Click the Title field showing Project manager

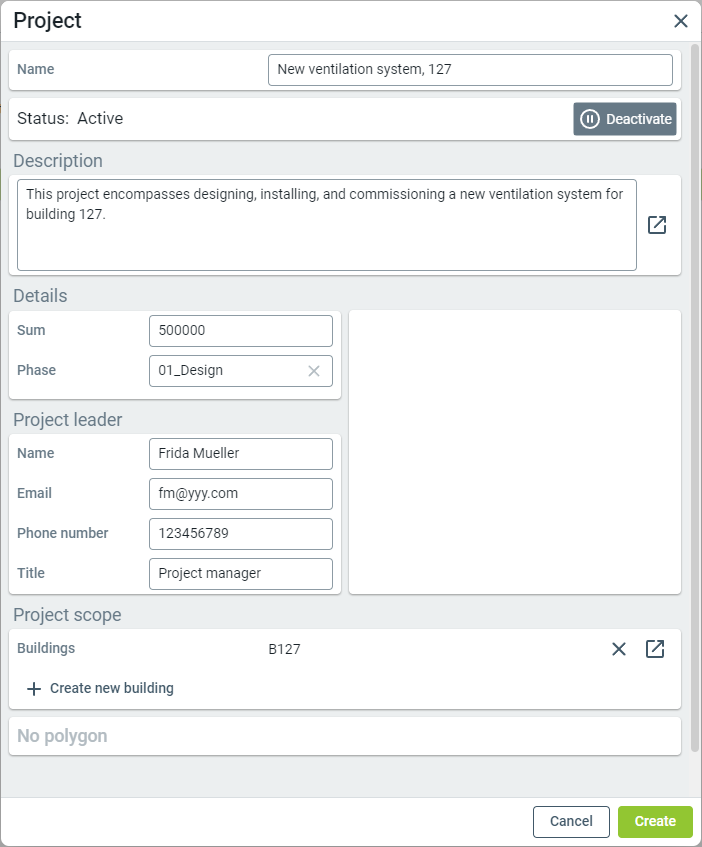(240, 574)
